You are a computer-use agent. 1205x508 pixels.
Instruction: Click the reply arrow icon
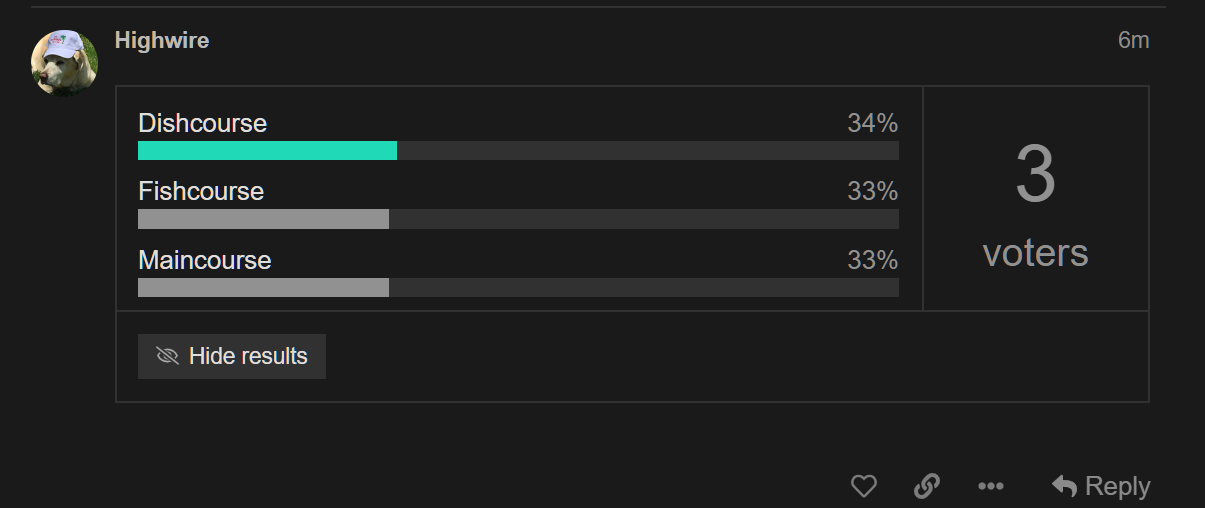[1064, 487]
